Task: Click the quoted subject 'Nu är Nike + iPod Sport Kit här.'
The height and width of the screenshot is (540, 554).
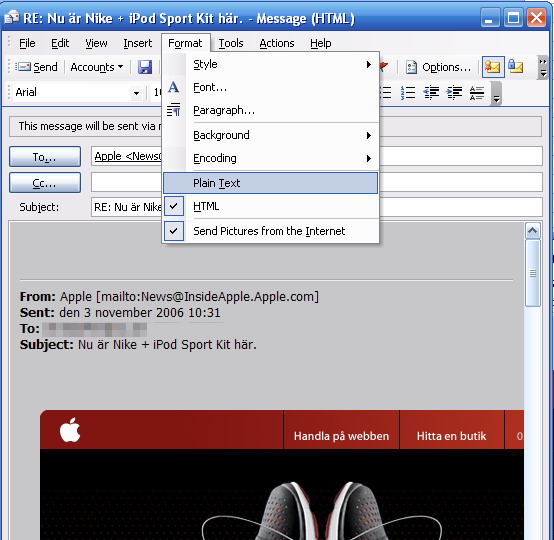Action: (x=167, y=344)
